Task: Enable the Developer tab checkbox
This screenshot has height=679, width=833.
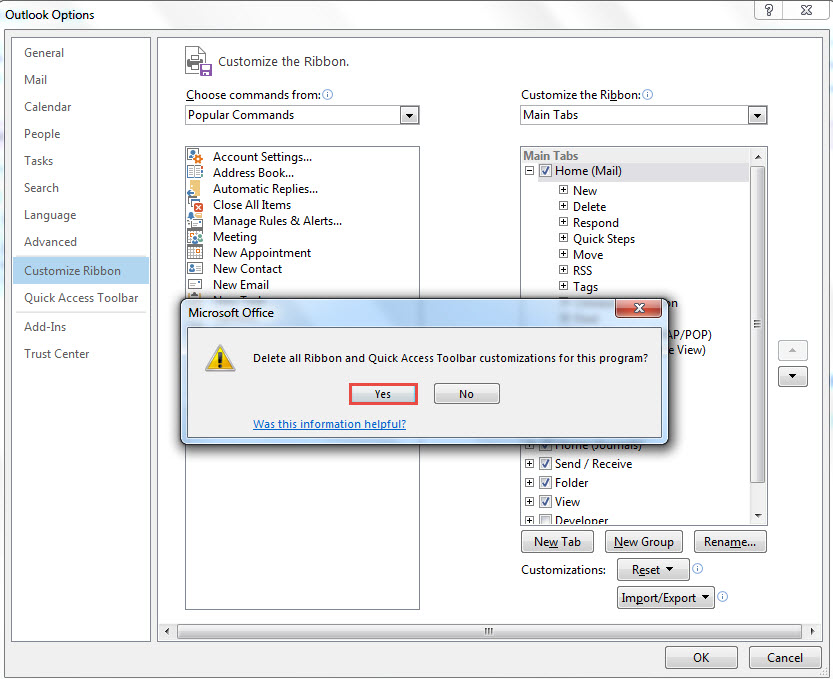Action: tap(545, 520)
